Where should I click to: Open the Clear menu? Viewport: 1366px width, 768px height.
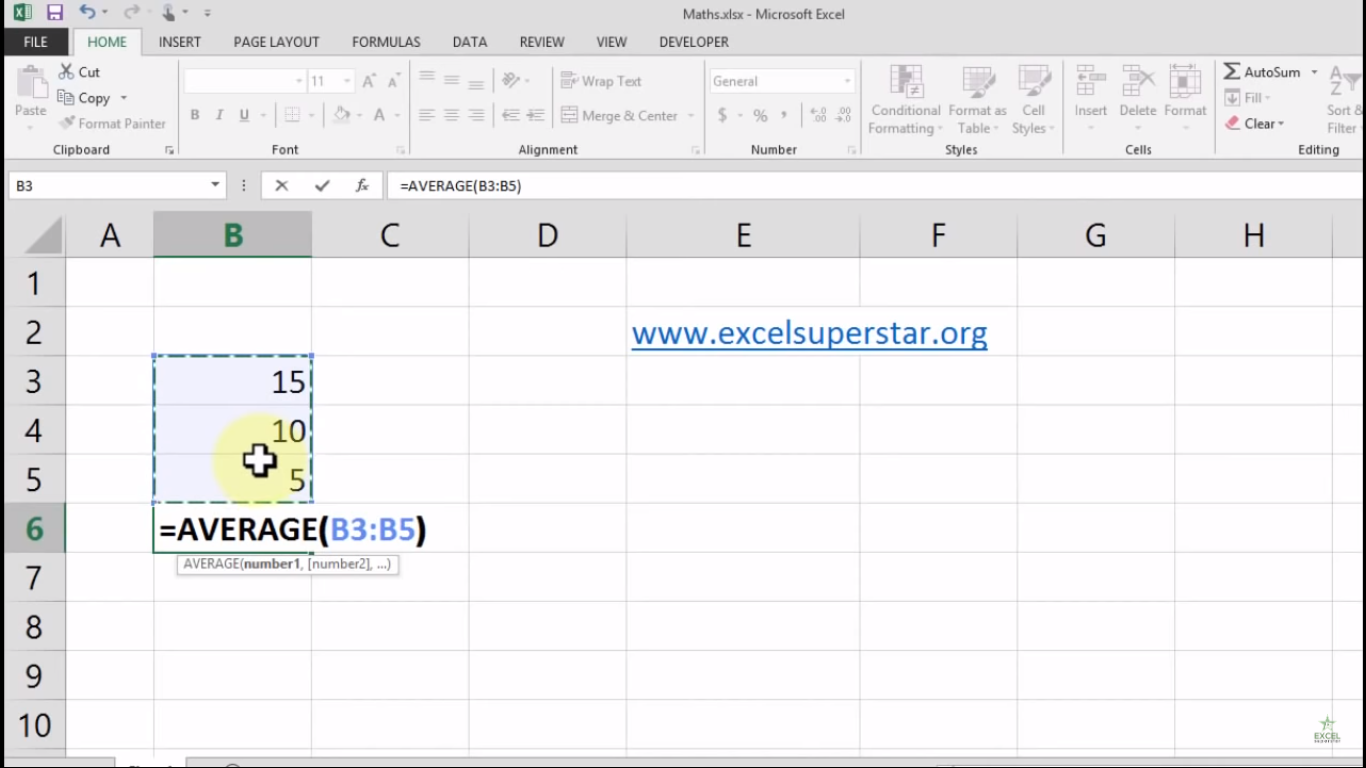click(x=1255, y=124)
